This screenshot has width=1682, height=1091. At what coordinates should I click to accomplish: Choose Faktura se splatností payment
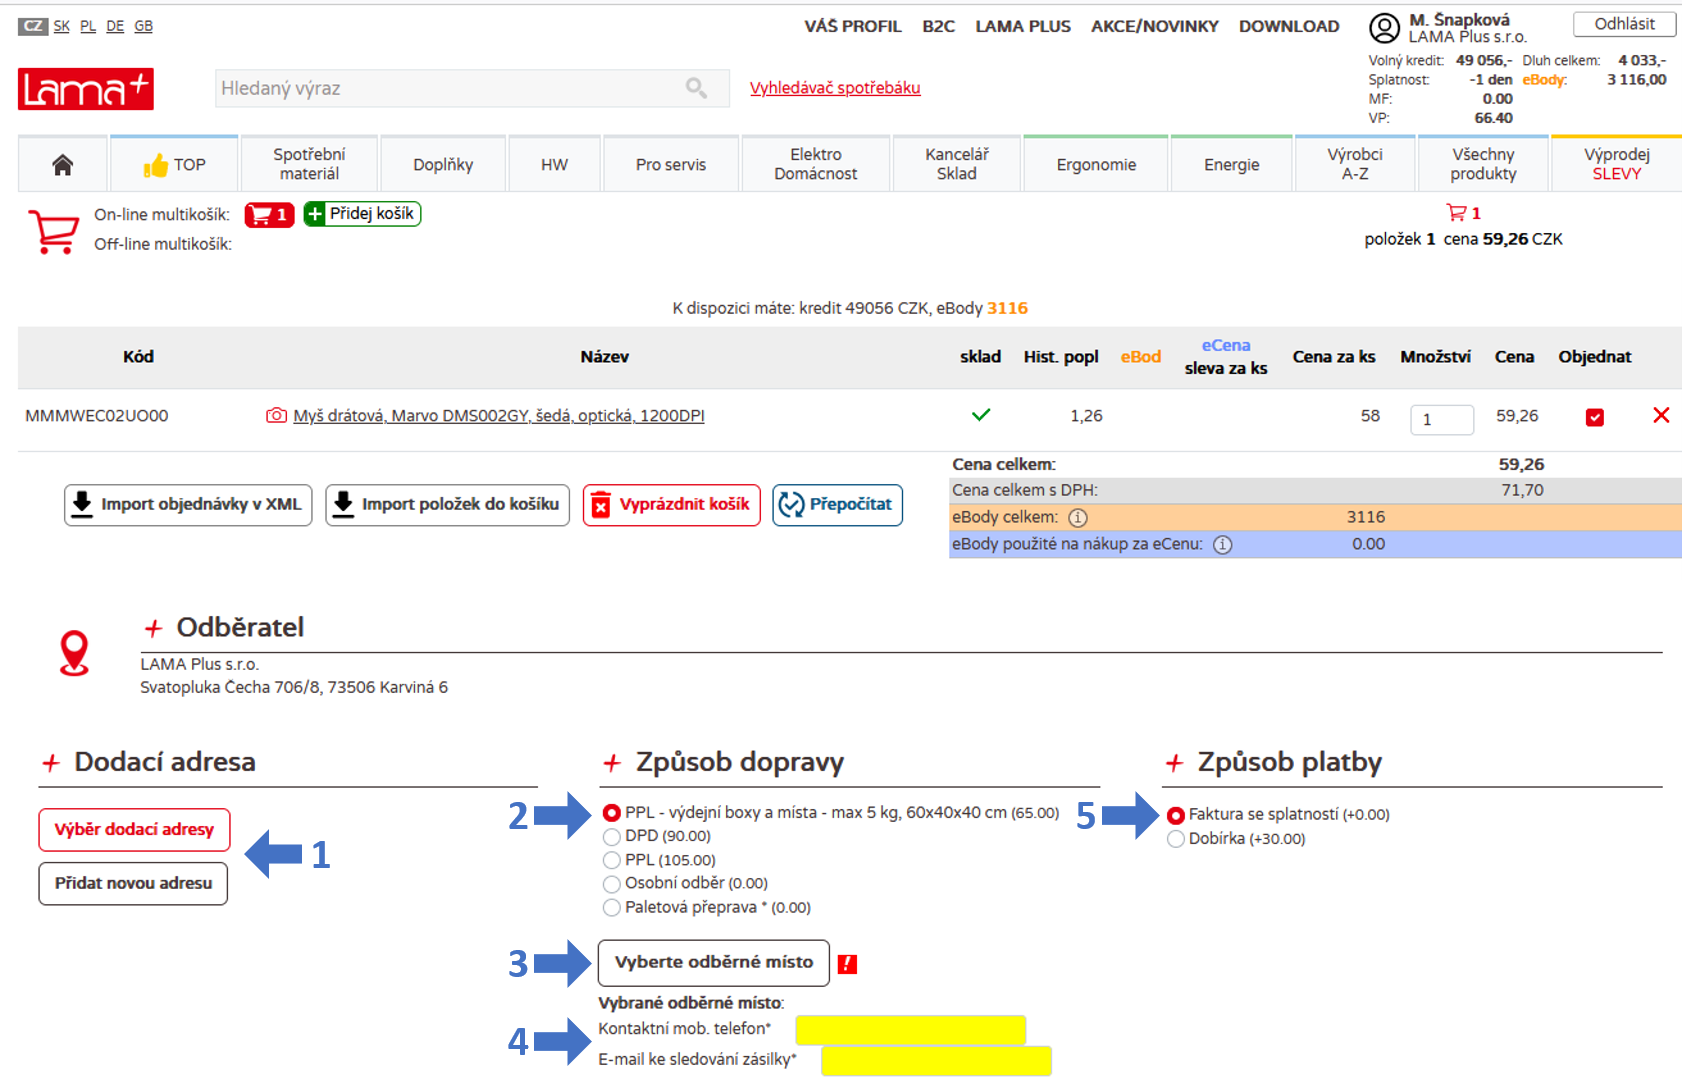tap(1176, 815)
